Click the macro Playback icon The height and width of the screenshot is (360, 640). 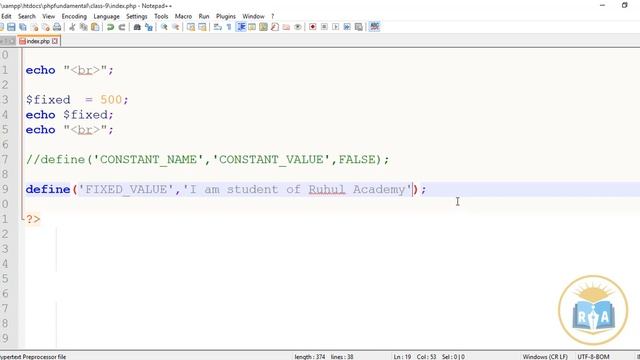[336, 27]
